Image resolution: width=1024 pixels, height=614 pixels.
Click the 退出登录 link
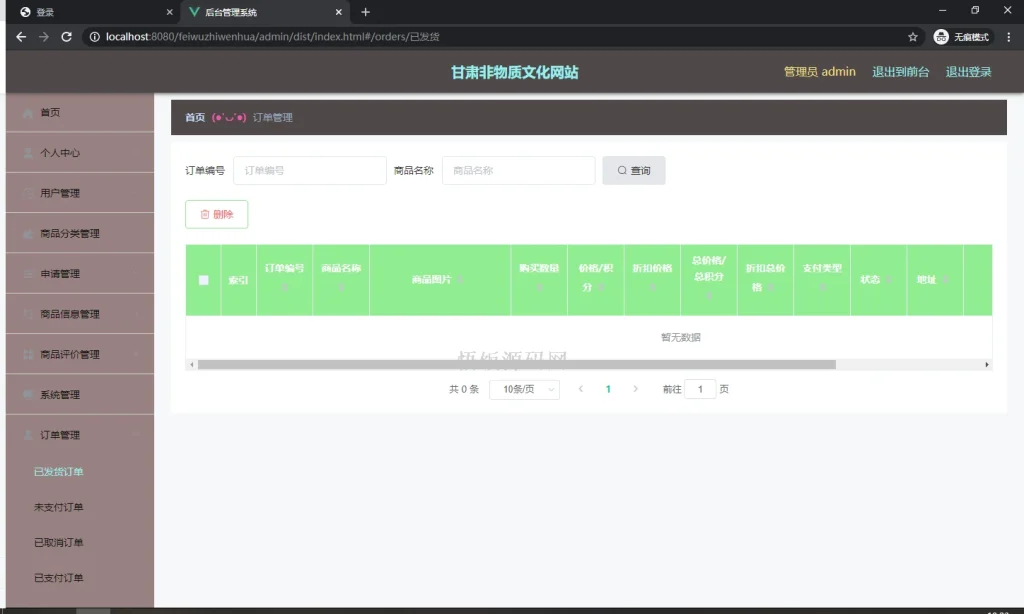coord(968,71)
